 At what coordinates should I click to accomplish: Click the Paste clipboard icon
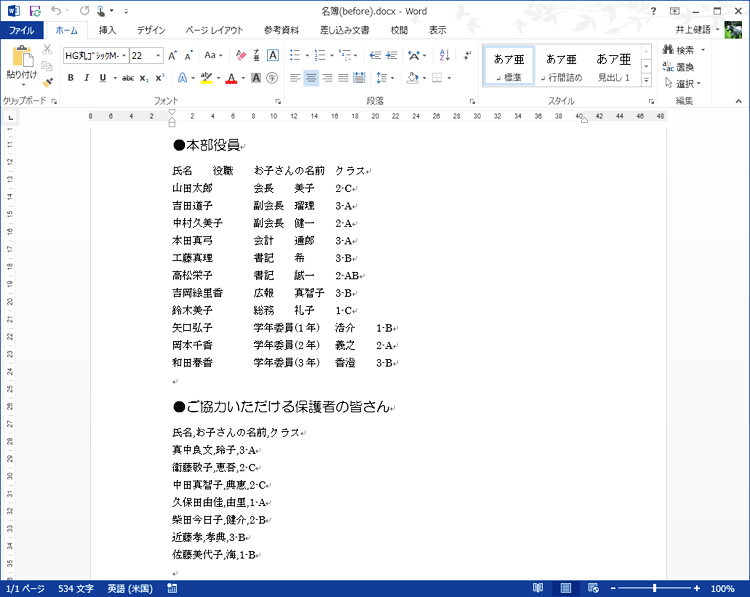[x=22, y=56]
